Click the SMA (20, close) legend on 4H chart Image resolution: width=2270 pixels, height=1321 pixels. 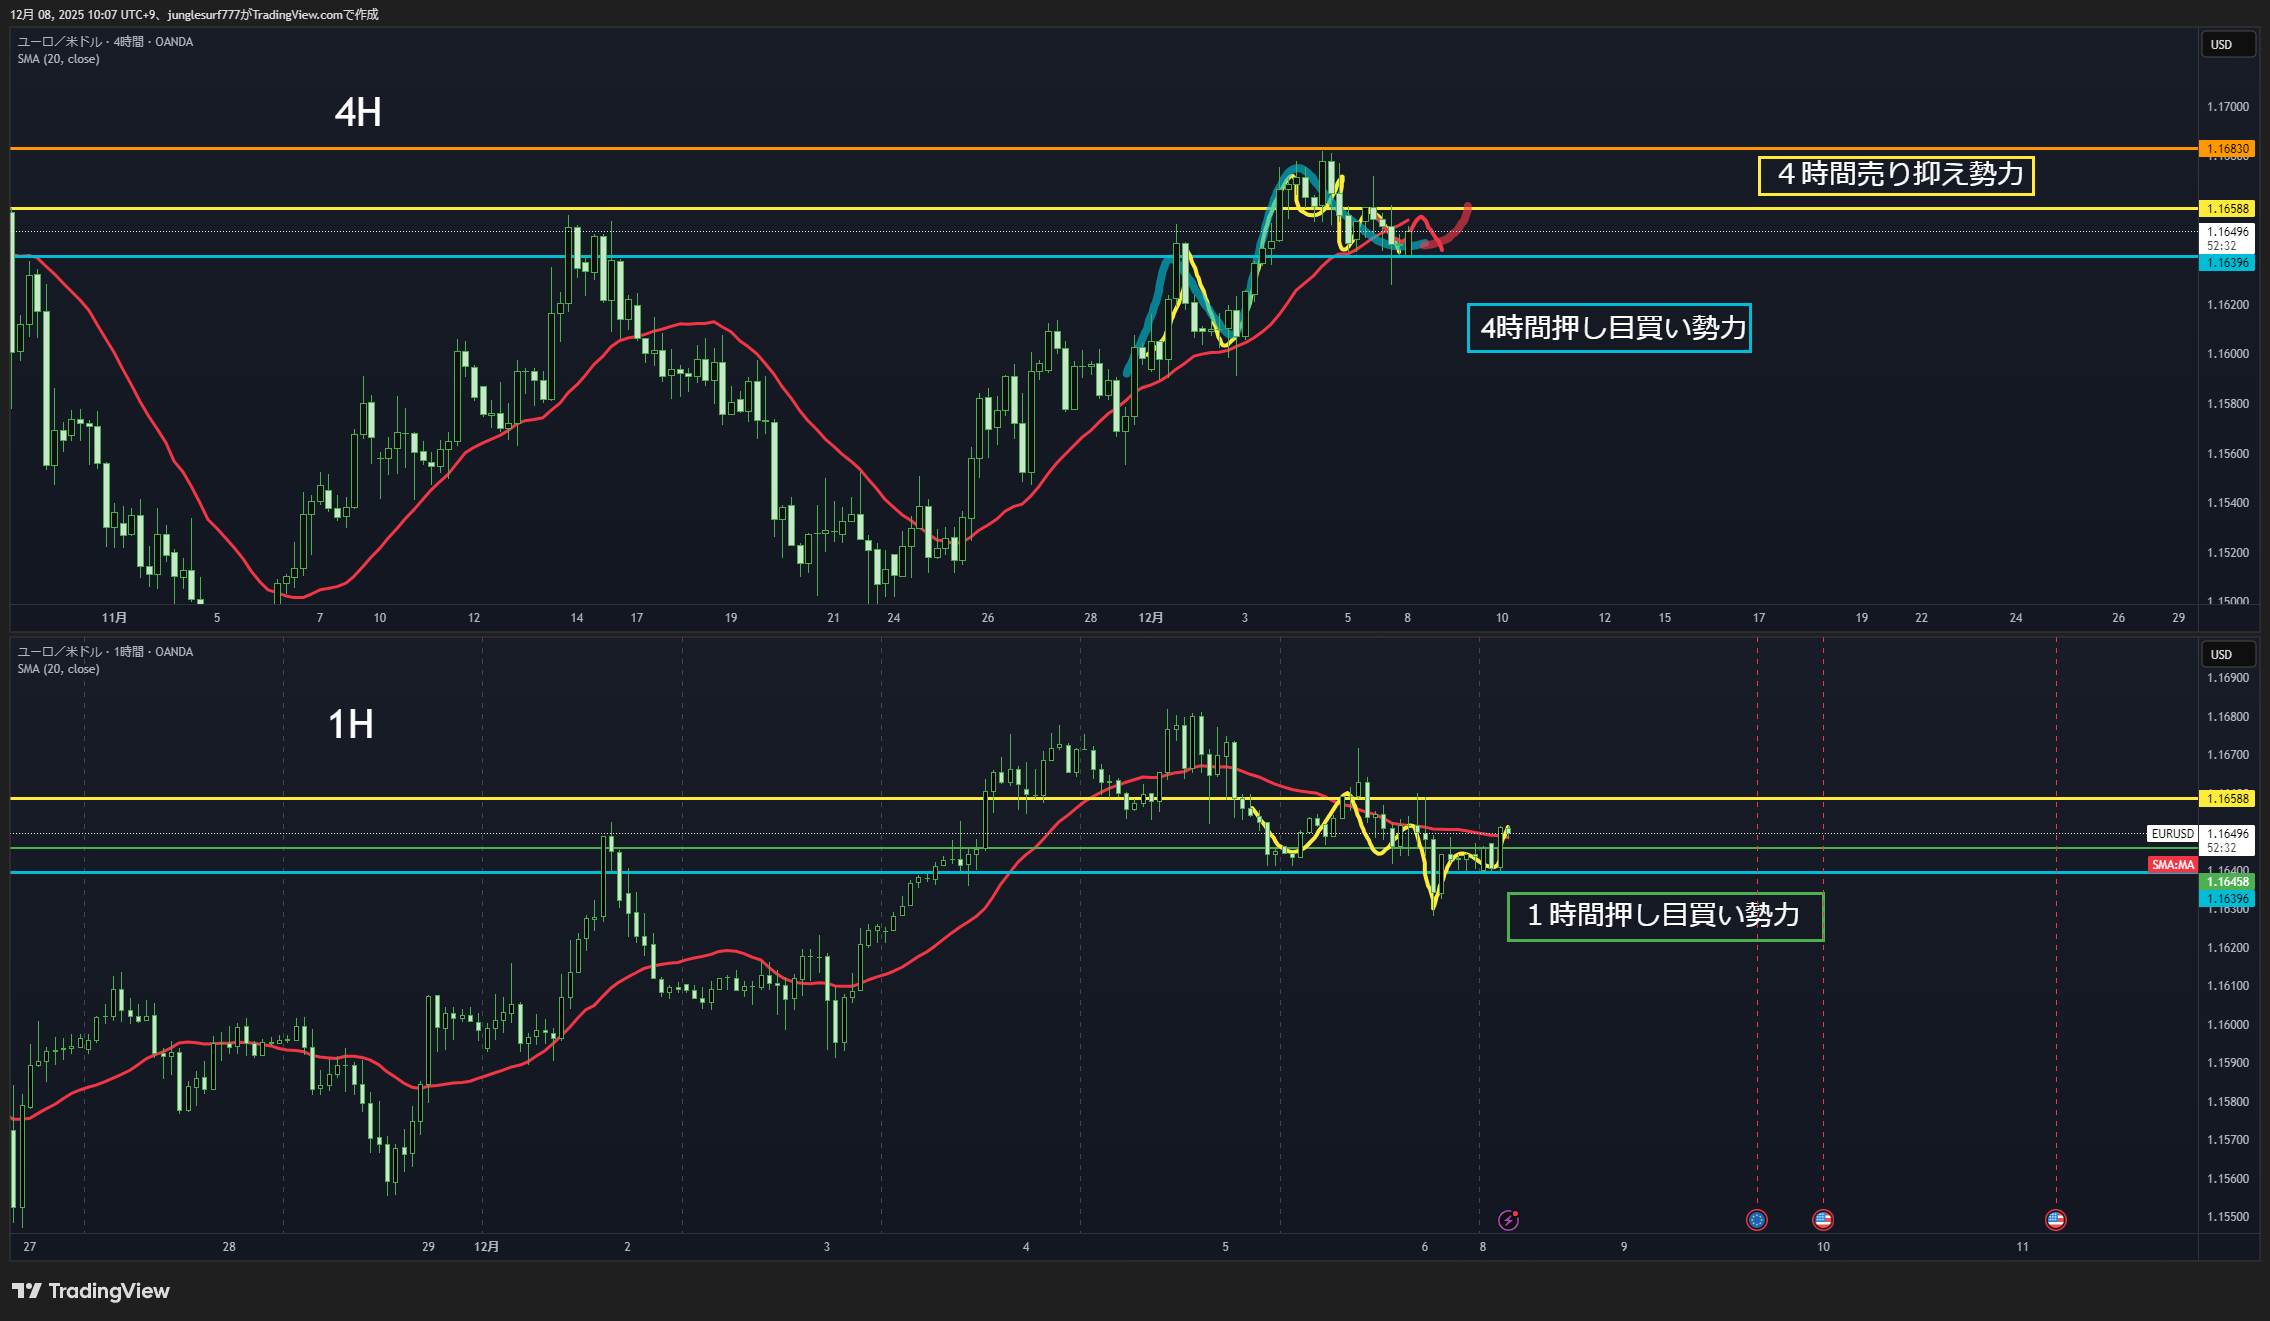tap(58, 59)
